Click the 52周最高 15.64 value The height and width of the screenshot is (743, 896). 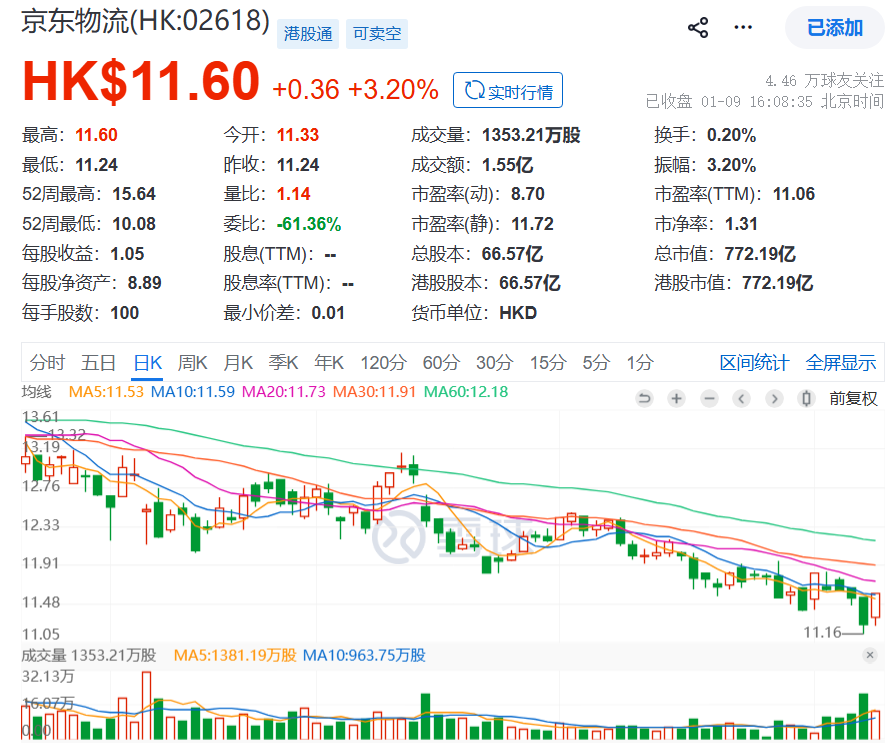(134, 194)
